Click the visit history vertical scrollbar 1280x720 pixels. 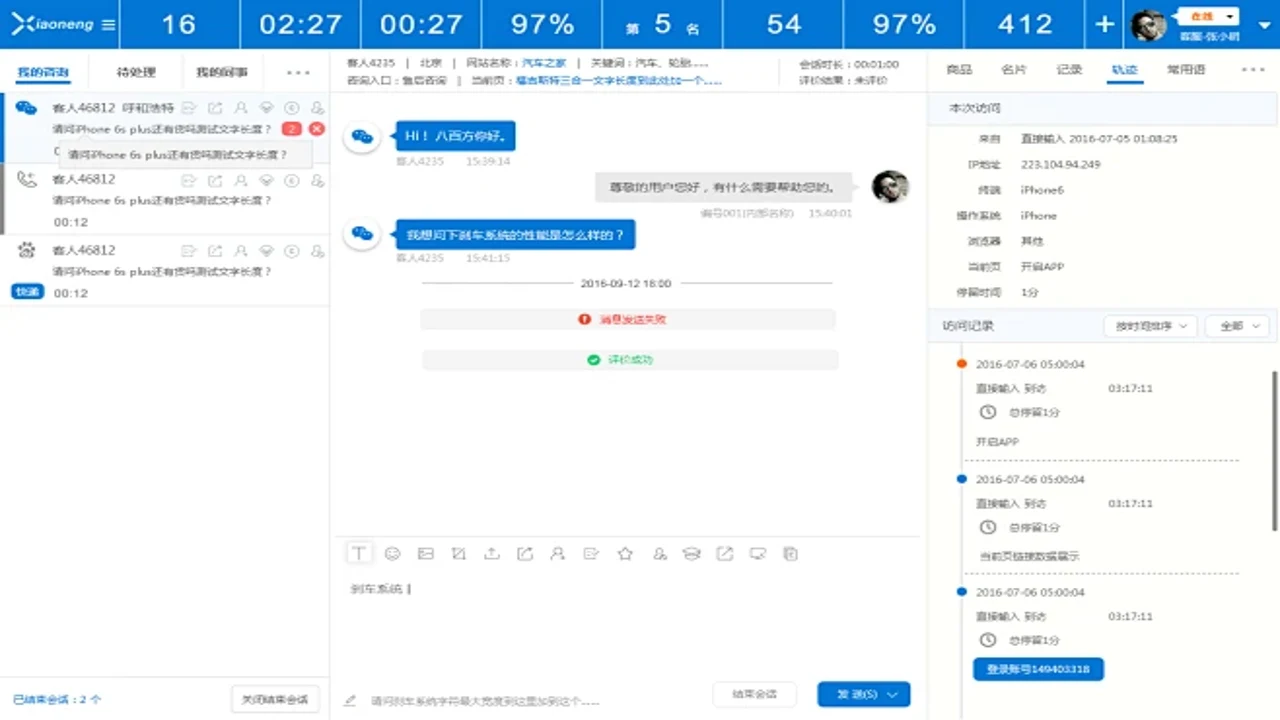click(x=1274, y=450)
